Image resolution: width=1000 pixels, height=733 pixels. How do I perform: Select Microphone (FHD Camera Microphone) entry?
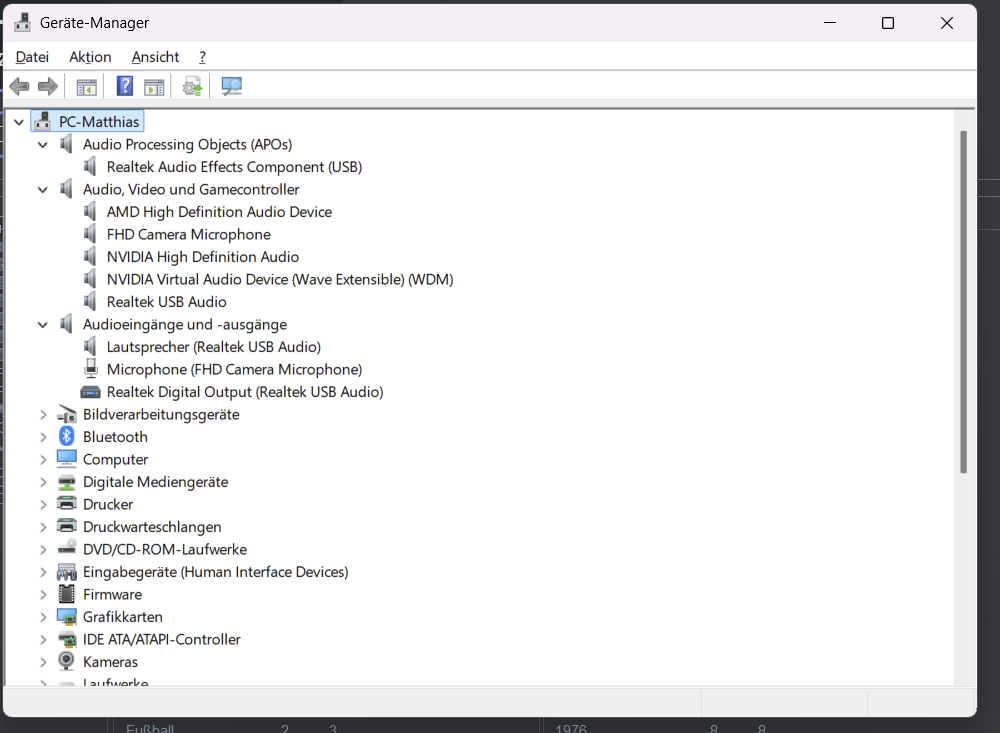pyautogui.click(x=234, y=369)
